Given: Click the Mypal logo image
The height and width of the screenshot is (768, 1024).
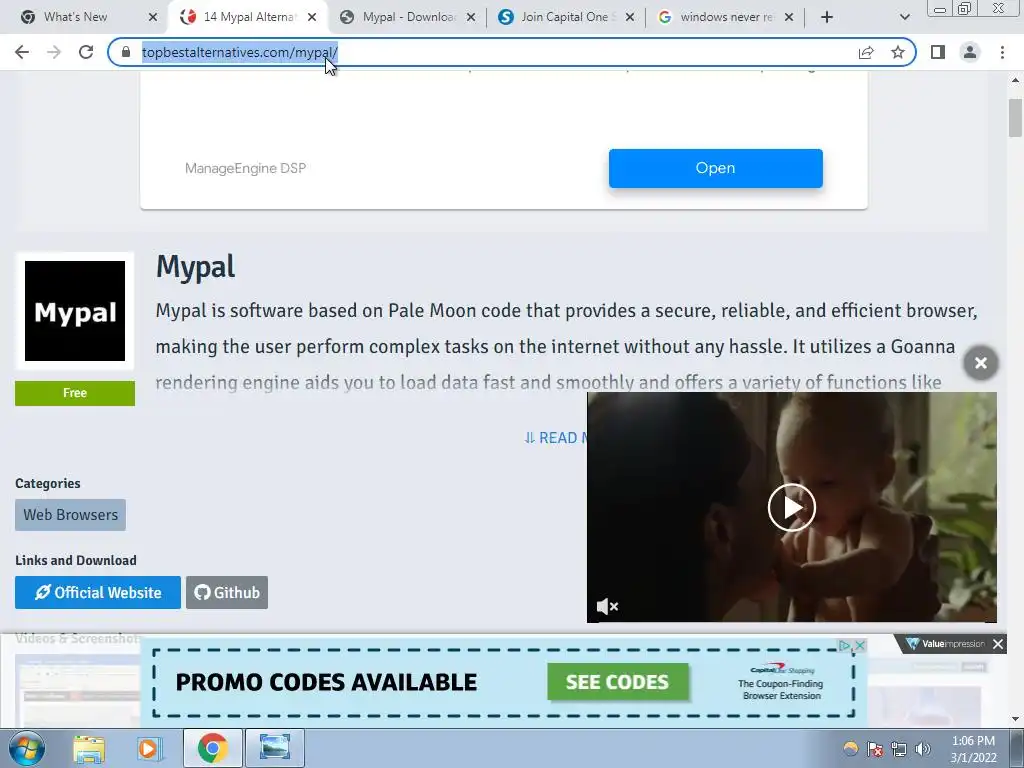Looking at the screenshot, I should 74,311.
